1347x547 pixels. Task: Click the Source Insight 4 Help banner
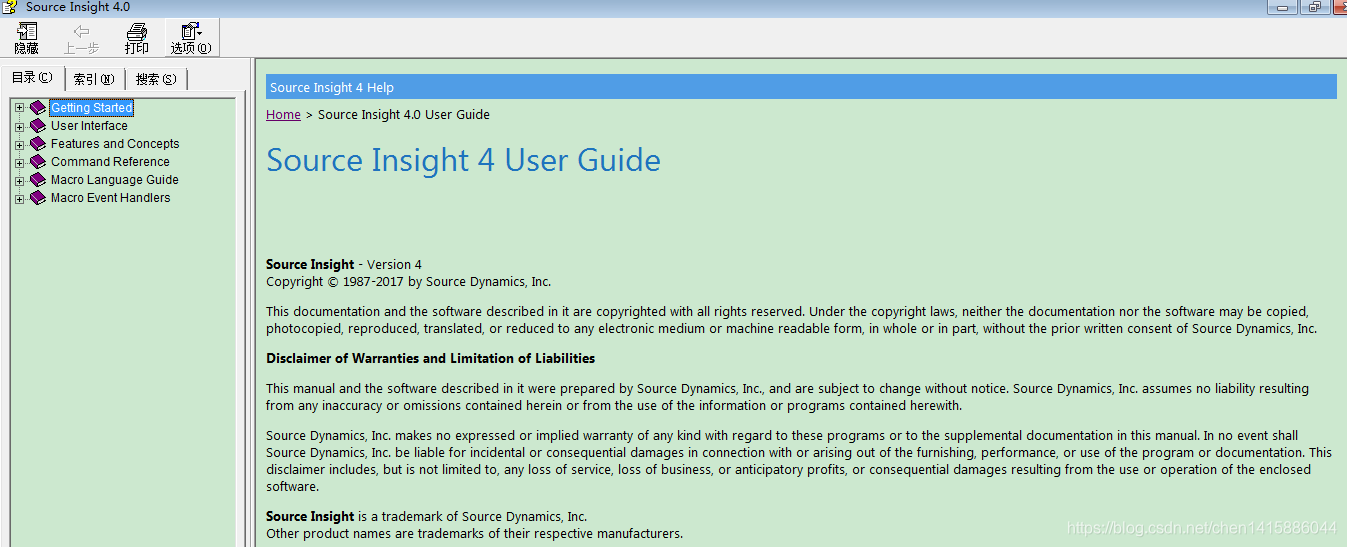[801, 87]
